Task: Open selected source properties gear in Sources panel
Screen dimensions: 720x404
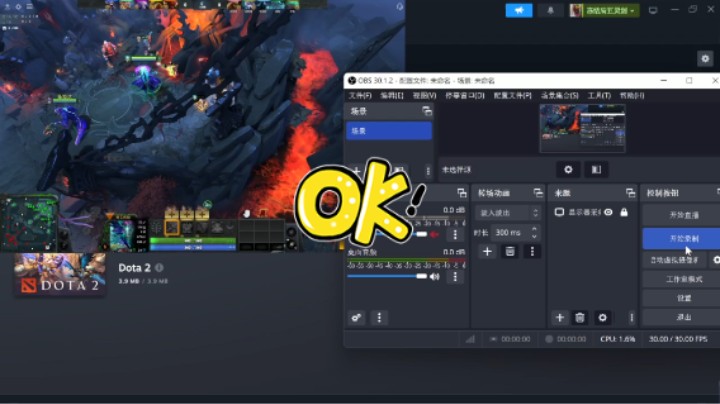Action: tap(602, 318)
